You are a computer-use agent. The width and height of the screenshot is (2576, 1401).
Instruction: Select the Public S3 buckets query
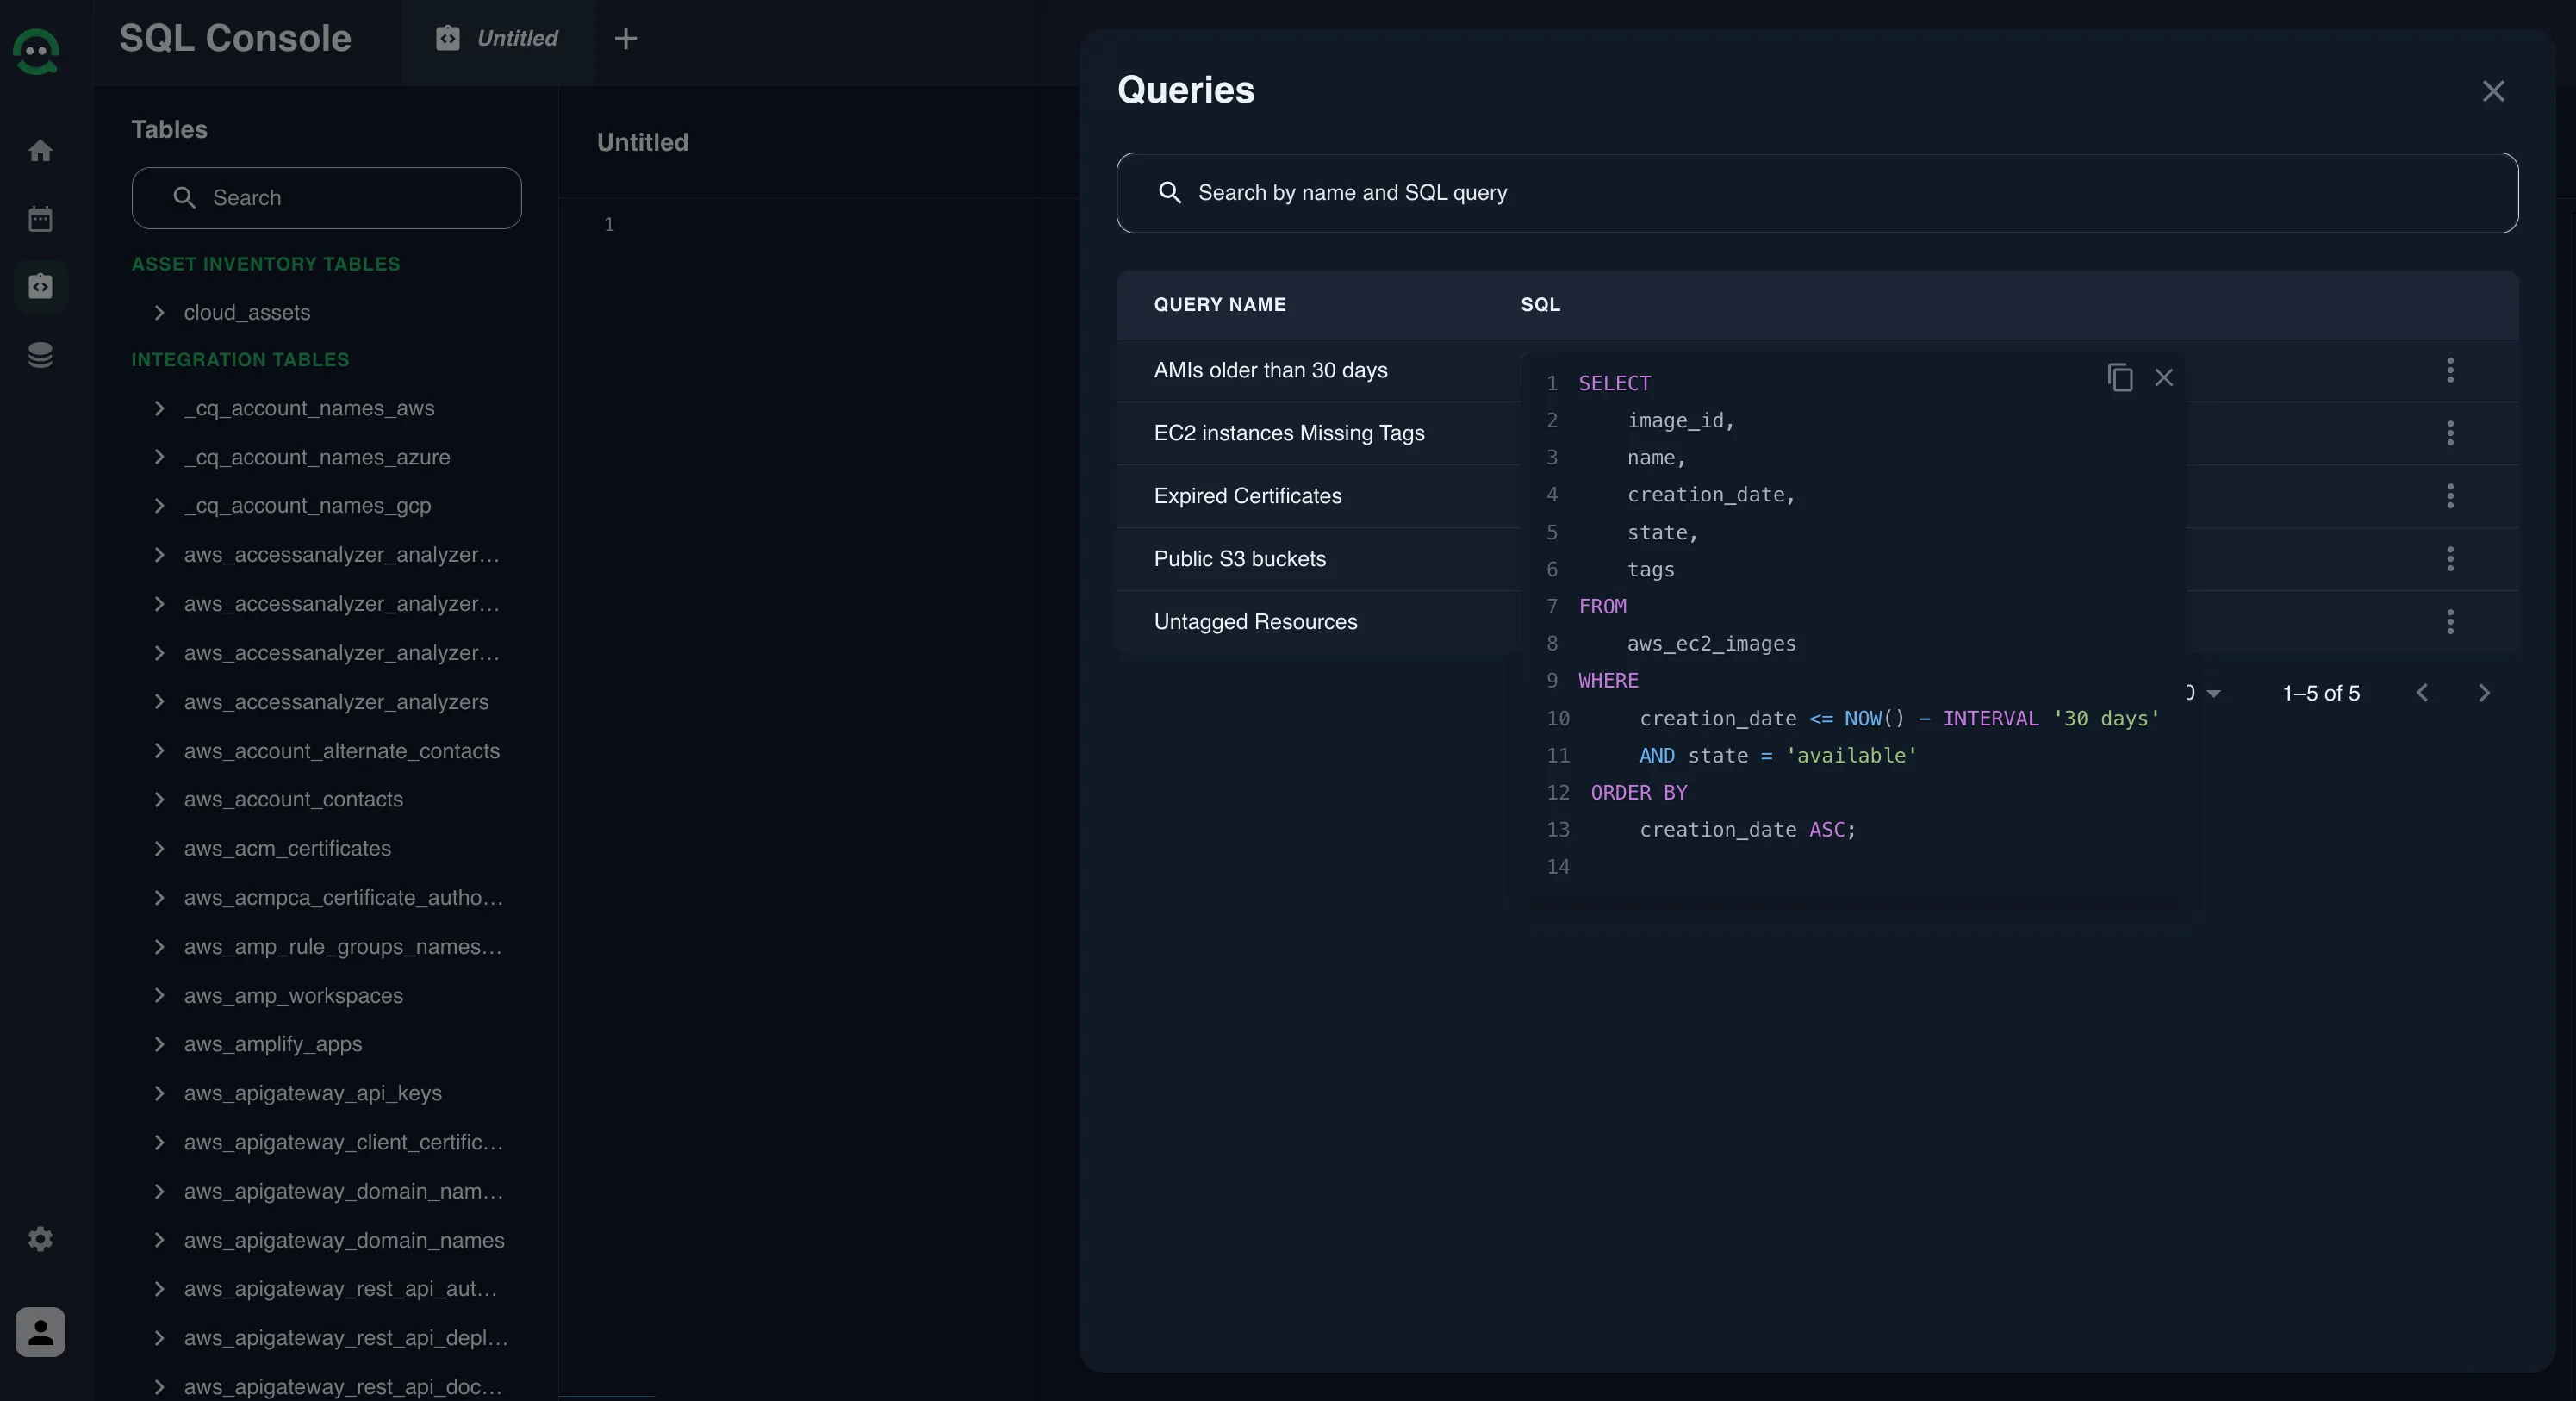coord(1239,559)
